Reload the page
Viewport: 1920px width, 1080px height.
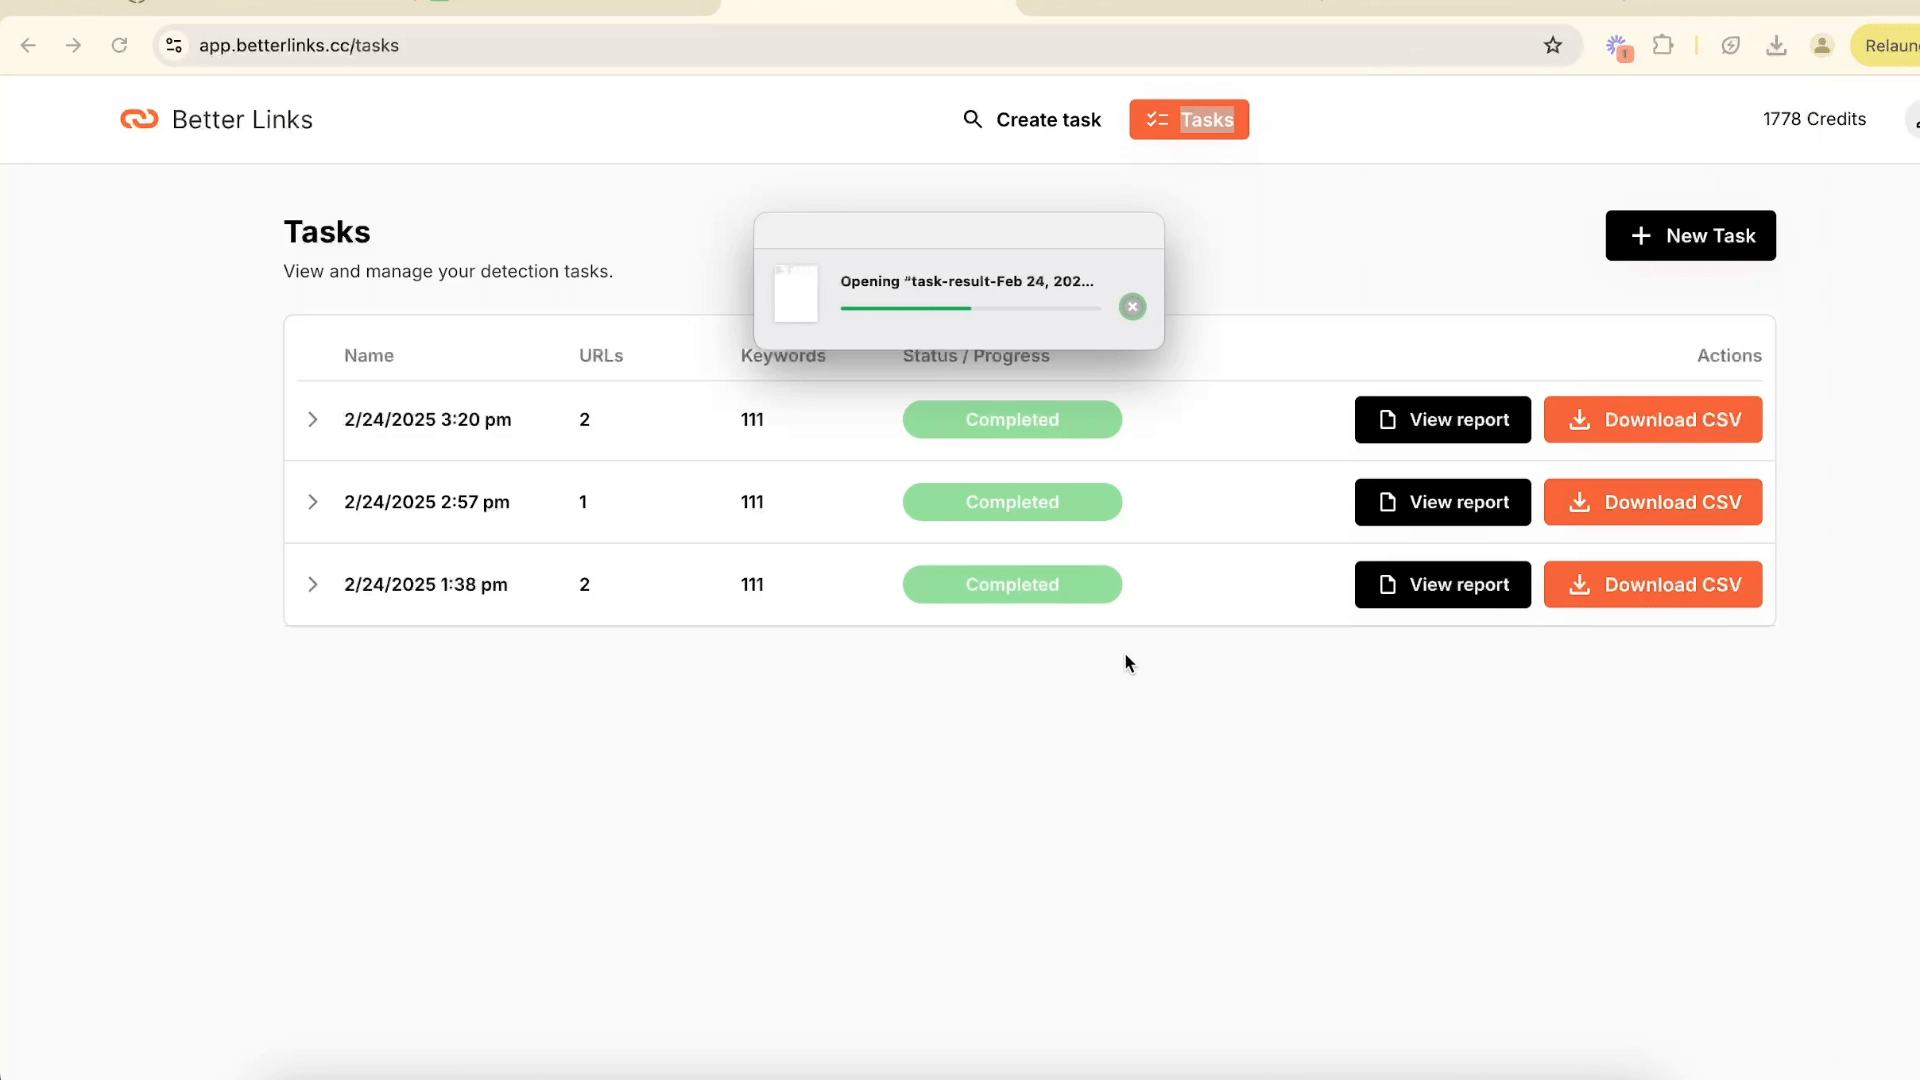(119, 45)
